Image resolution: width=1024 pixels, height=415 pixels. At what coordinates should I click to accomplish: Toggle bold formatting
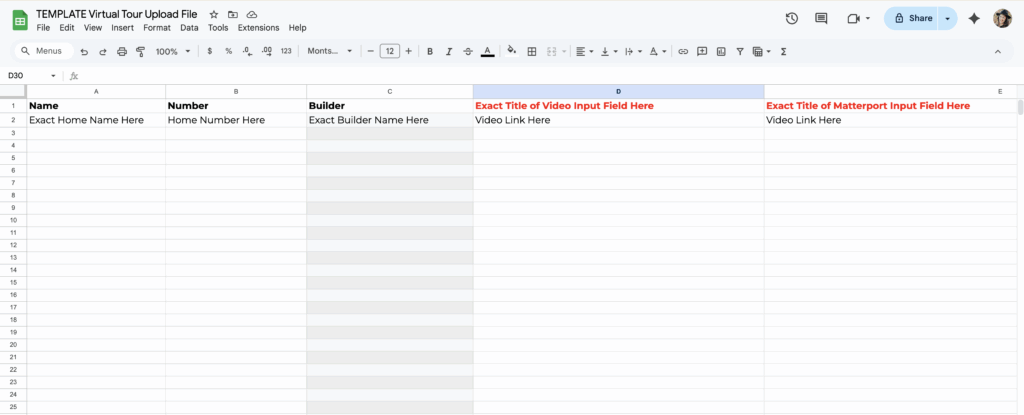[x=430, y=51]
